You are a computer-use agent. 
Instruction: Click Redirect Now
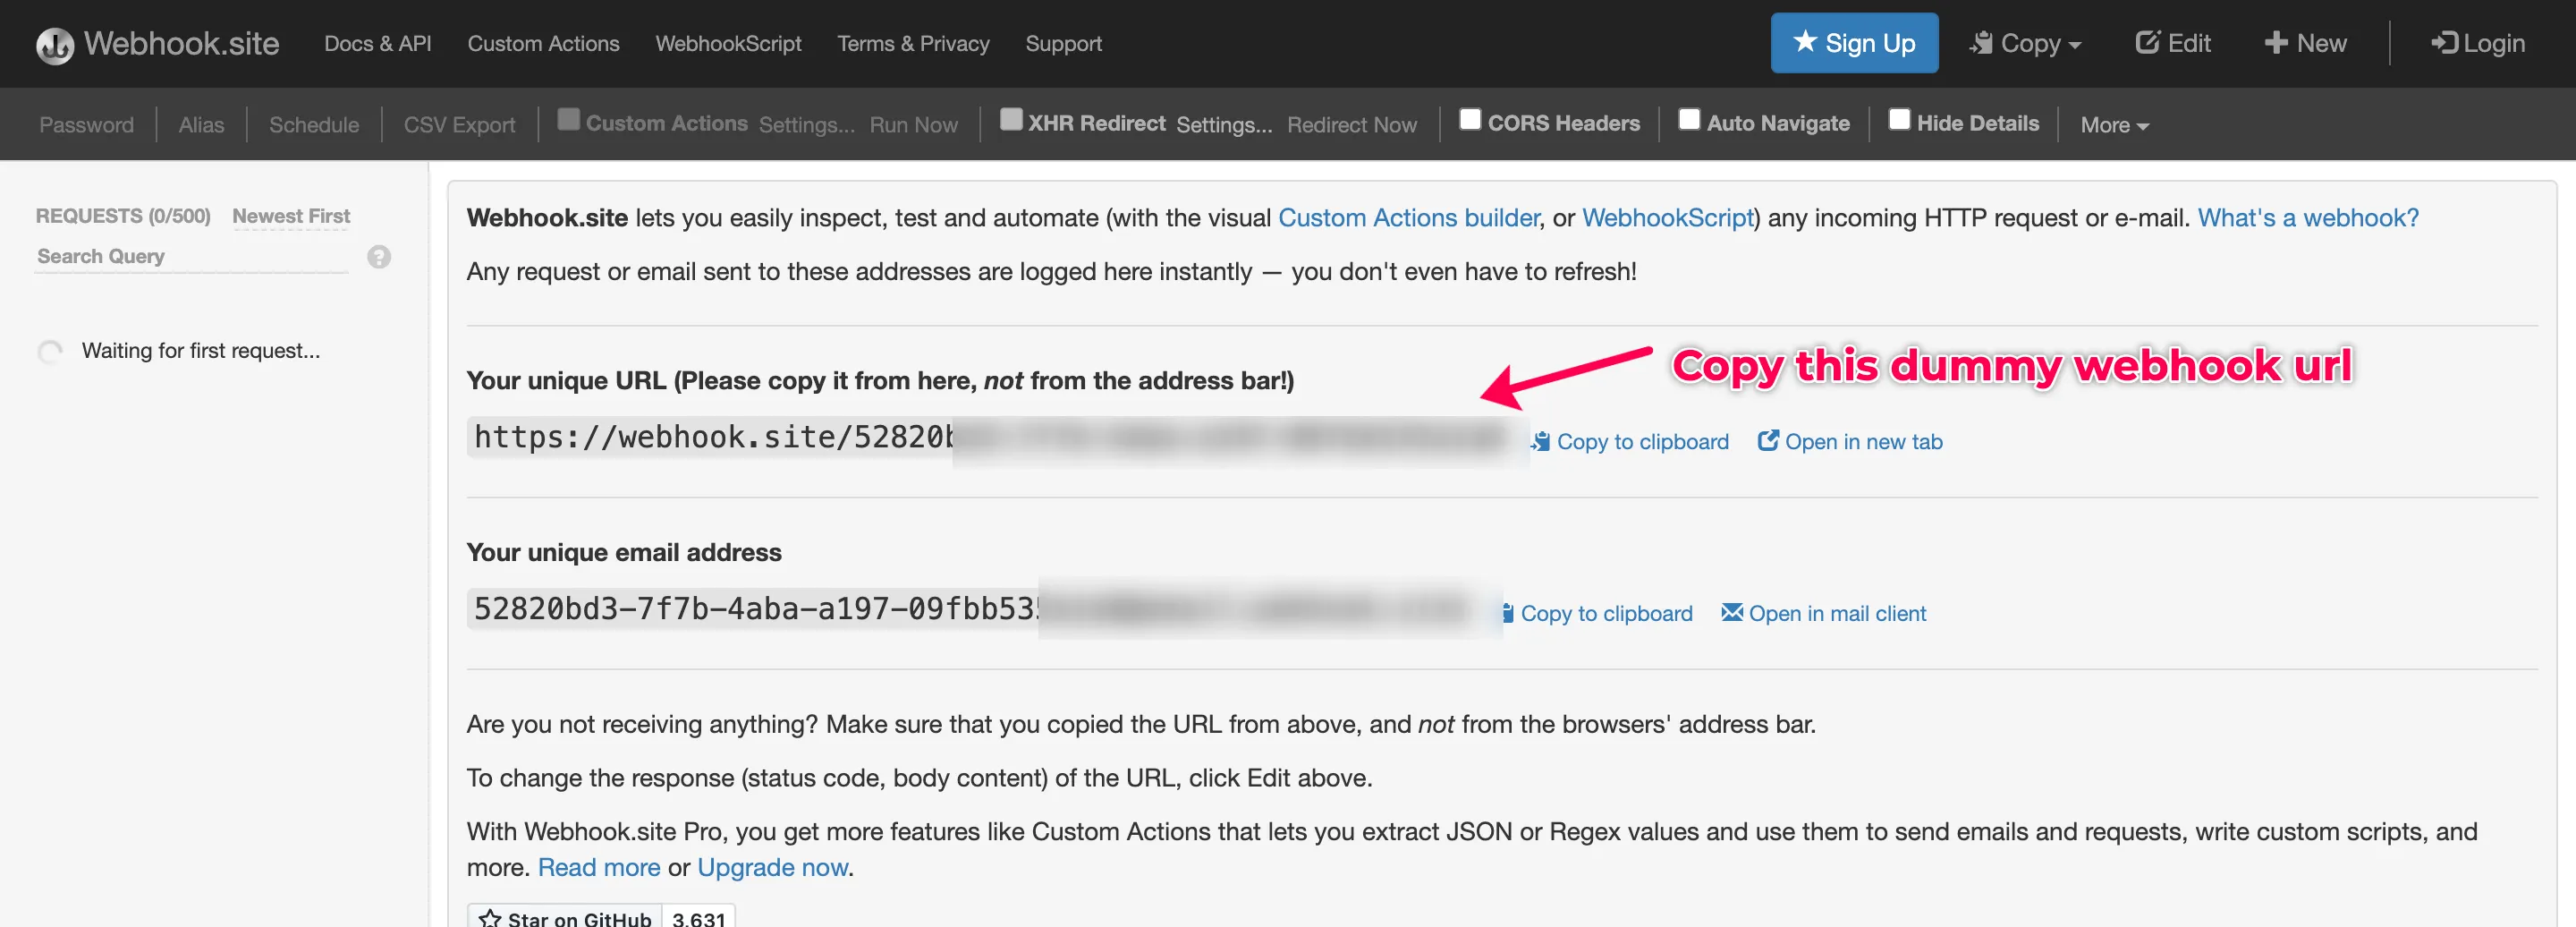point(1351,124)
